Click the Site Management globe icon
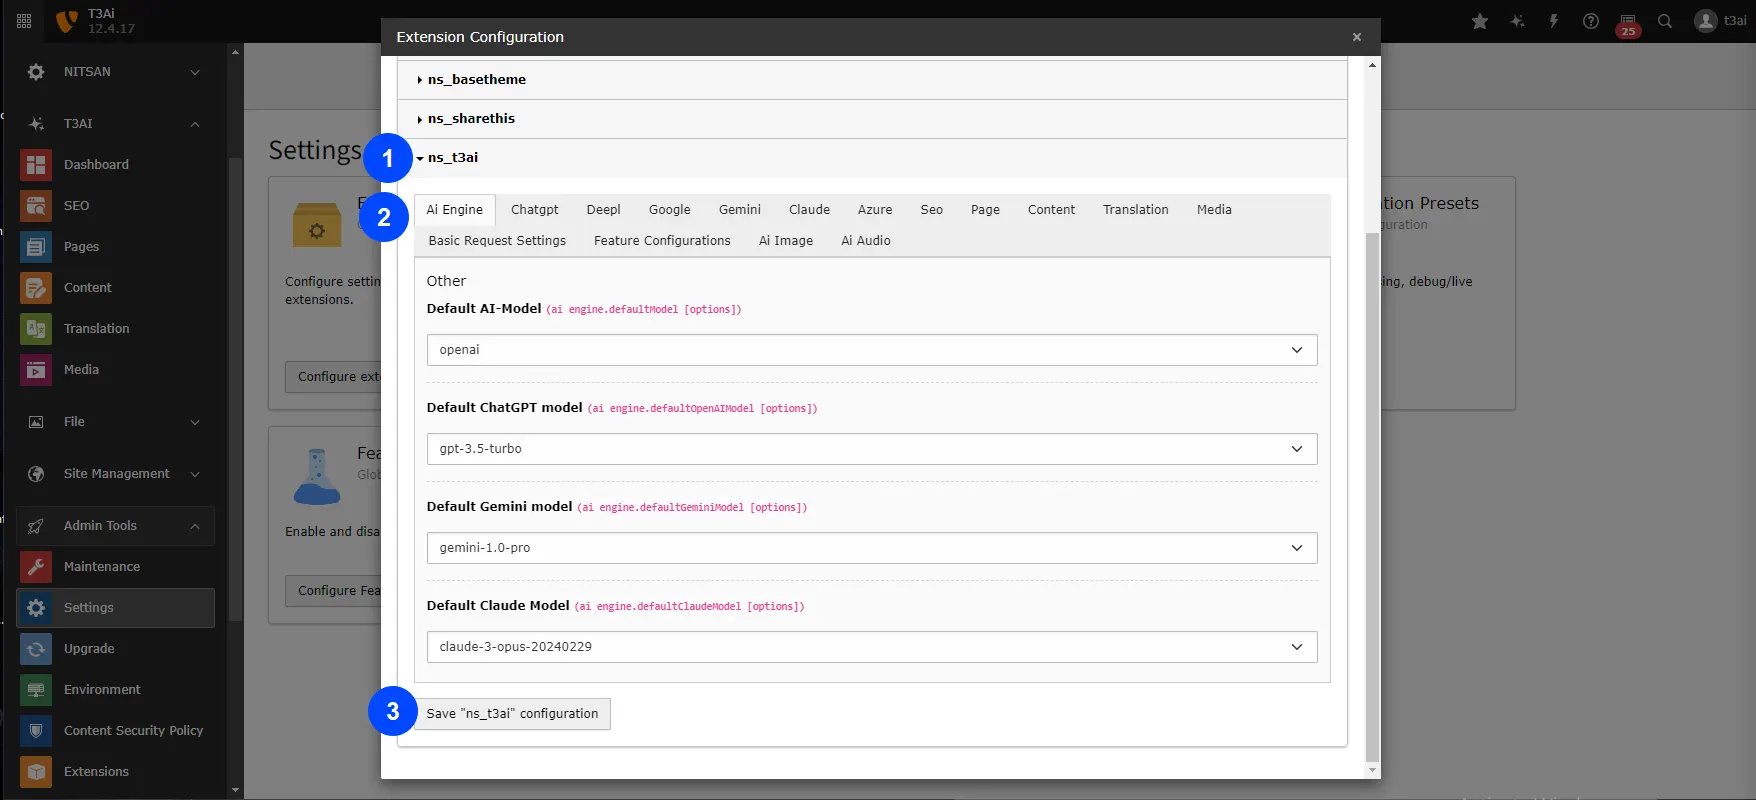This screenshot has height=800, width=1756. point(36,474)
